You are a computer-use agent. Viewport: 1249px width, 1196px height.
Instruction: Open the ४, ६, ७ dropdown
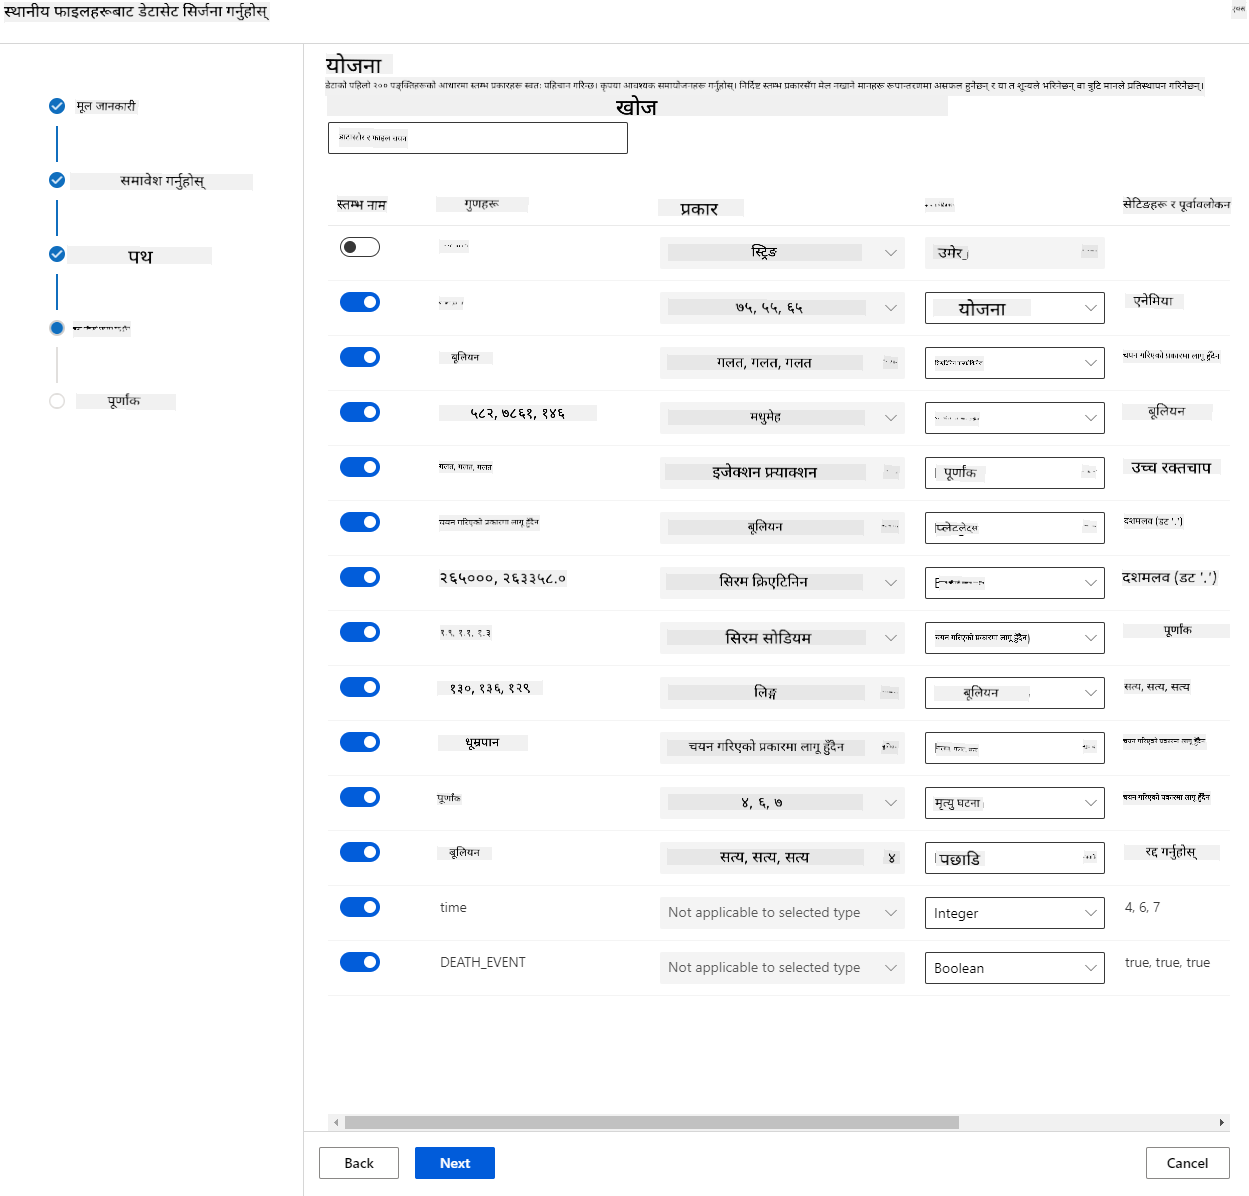(x=782, y=803)
